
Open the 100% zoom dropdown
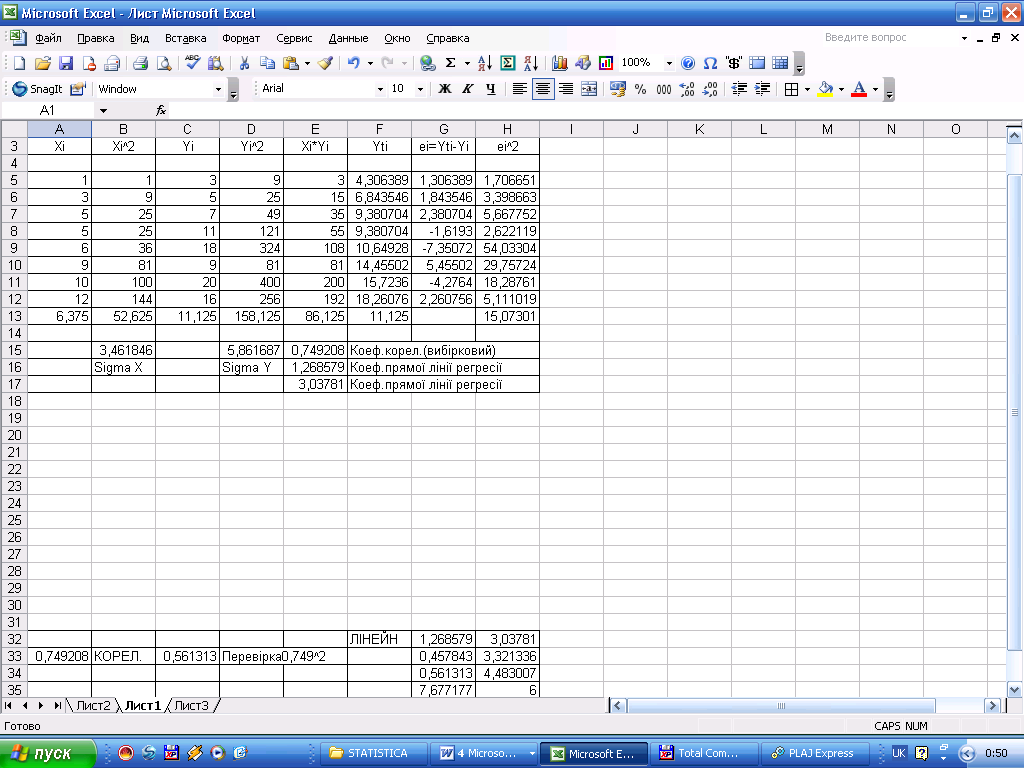669,63
